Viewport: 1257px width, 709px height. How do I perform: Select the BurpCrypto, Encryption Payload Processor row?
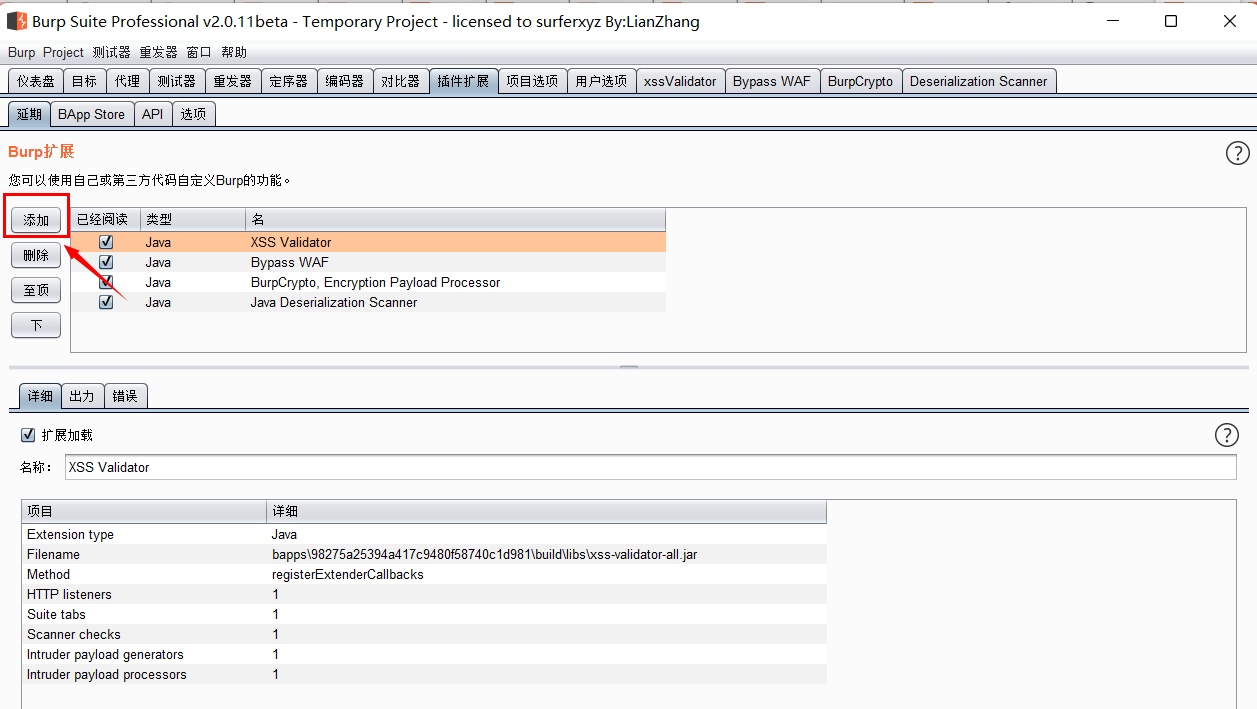[368, 282]
